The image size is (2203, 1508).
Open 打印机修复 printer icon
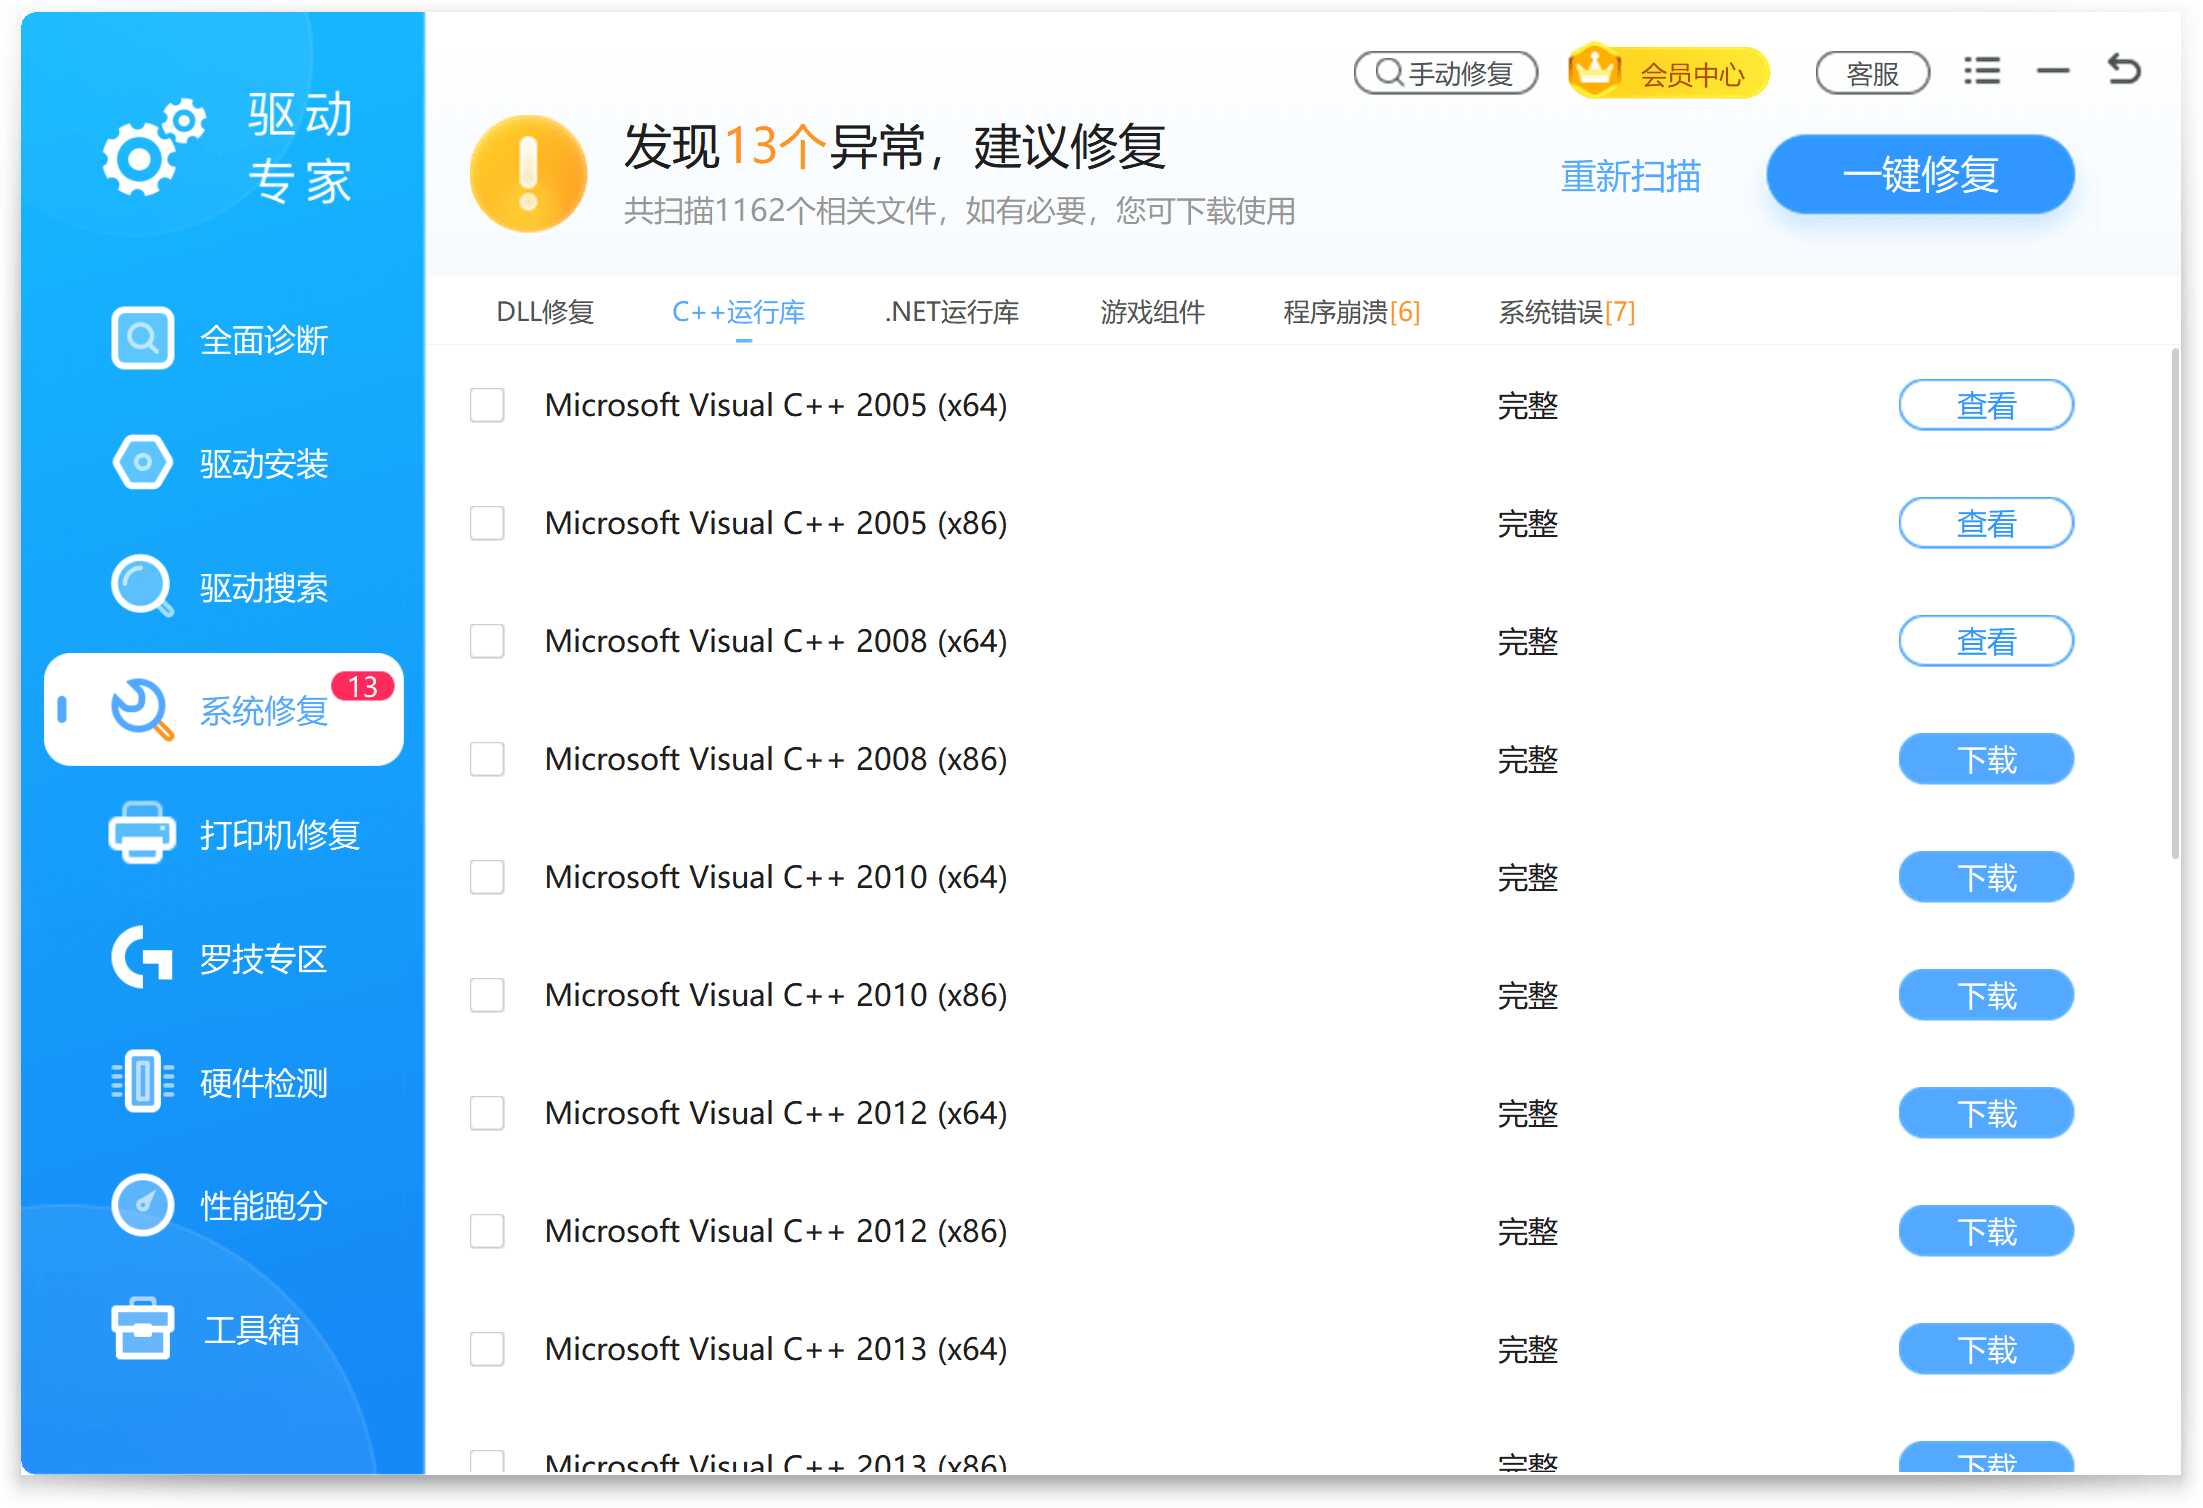click(x=142, y=833)
